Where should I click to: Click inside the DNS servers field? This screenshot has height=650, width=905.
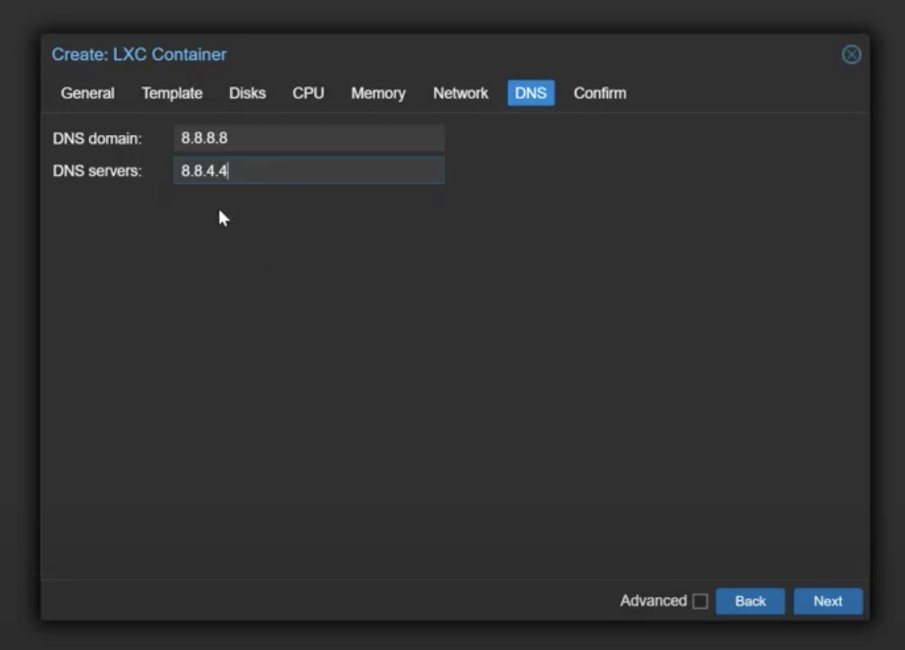point(309,171)
